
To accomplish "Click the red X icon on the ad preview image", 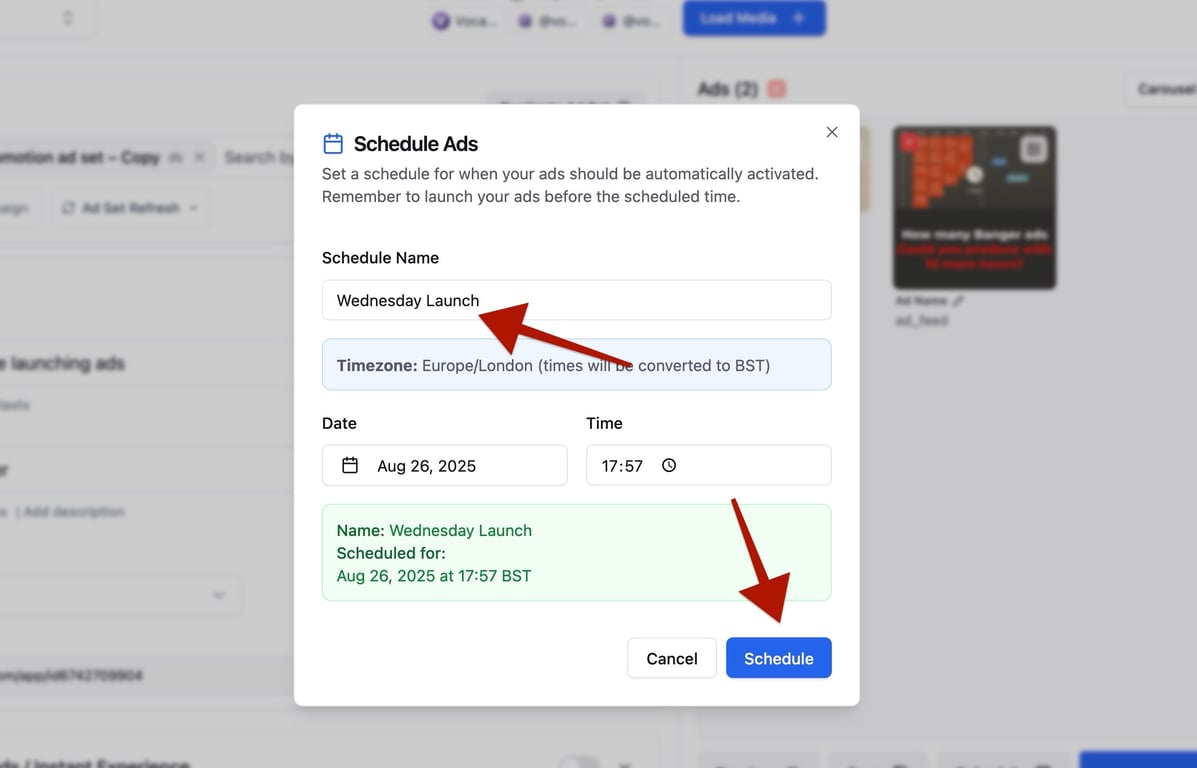I will 908,142.
